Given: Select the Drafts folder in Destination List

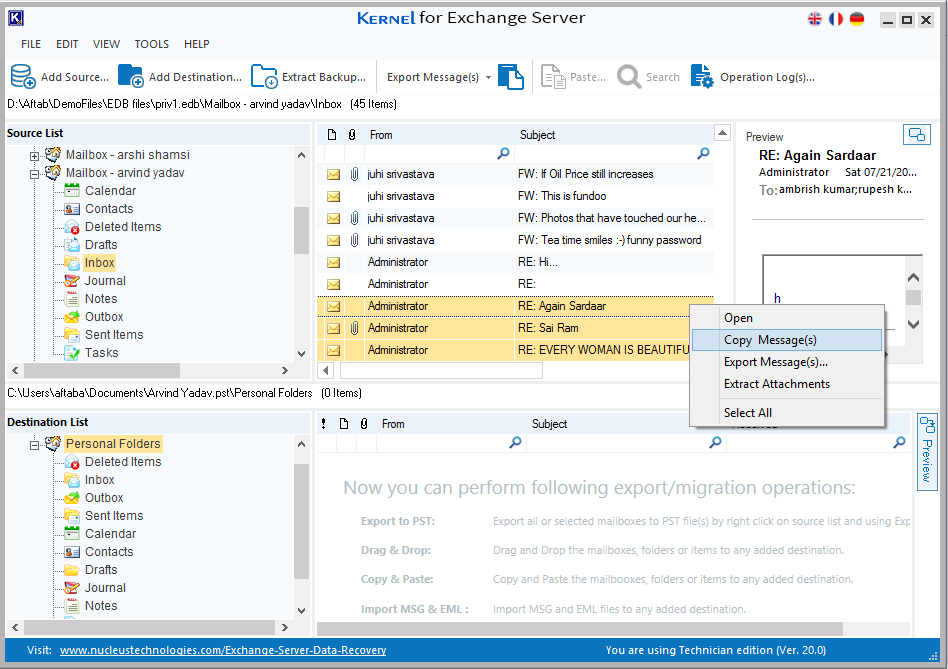Looking at the screenshot, I should [101, 570].
